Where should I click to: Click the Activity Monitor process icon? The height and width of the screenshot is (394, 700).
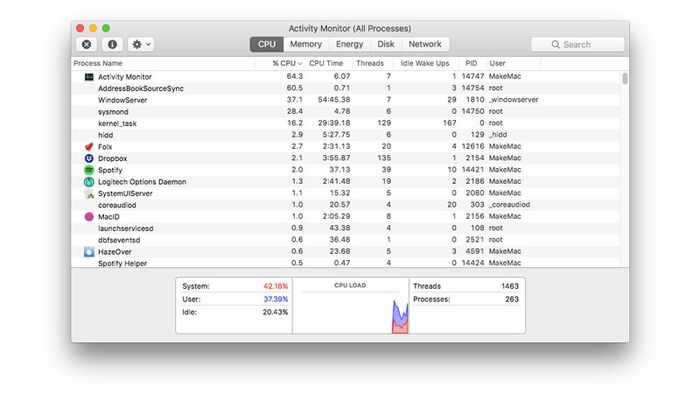pyautogui.click(x=89, y=77)
